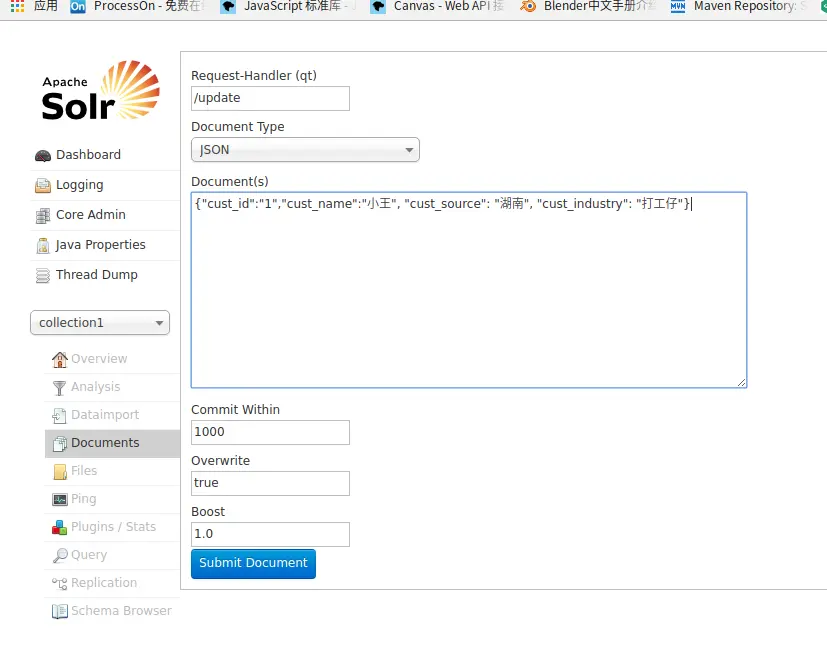
Task: Open the Files link
Action: (84, 470)
